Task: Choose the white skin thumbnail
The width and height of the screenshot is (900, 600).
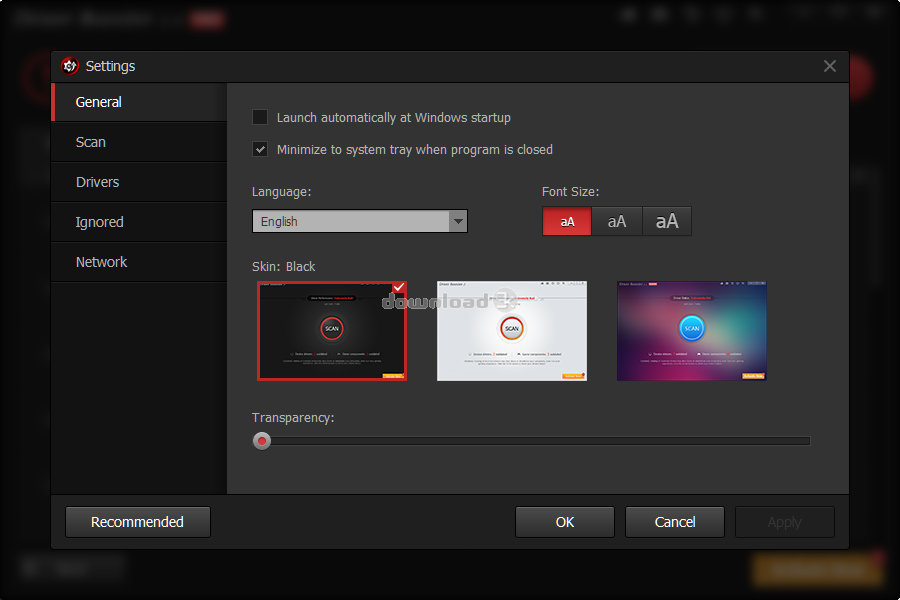Action: pos(512,330)
